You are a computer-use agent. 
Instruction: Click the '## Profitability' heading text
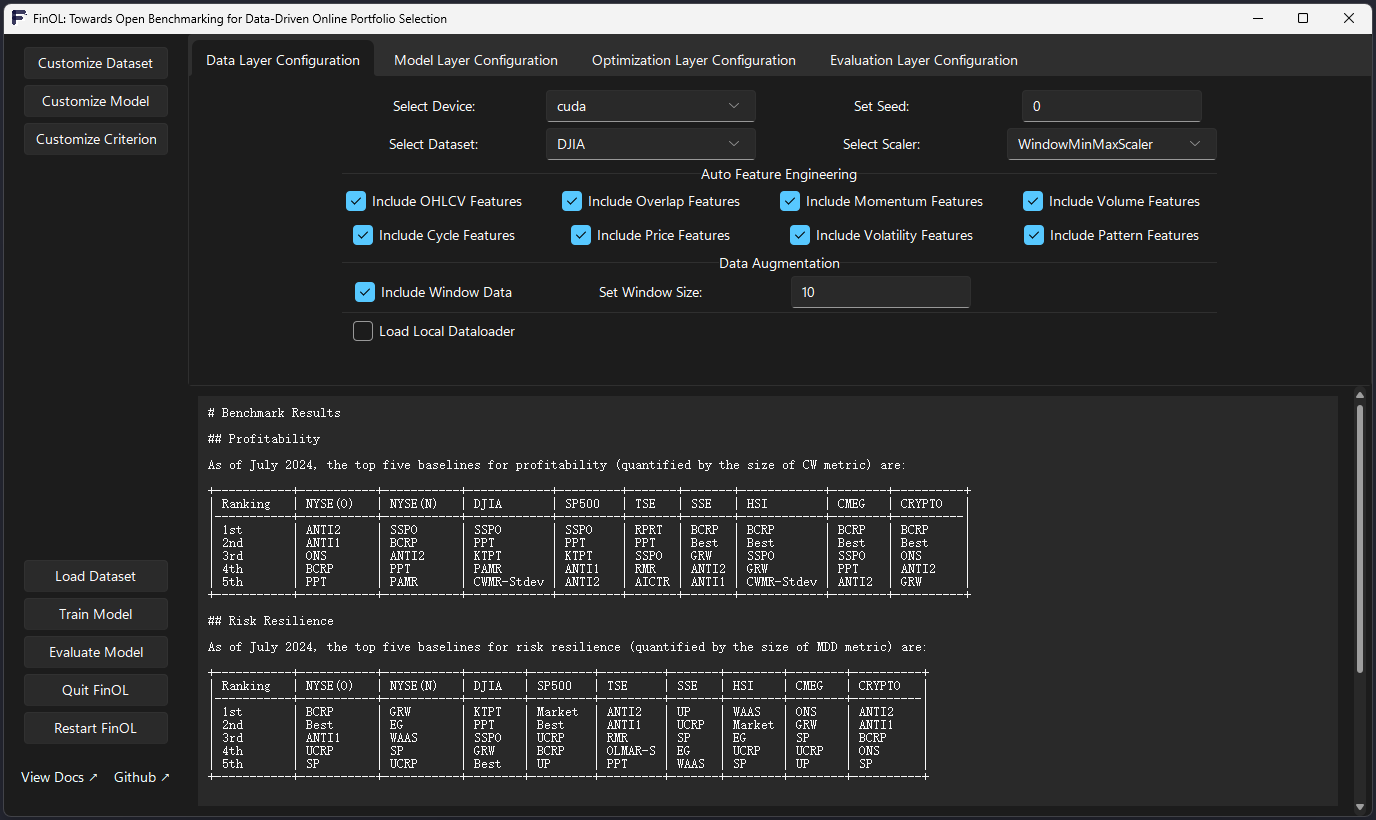point(264,439)
